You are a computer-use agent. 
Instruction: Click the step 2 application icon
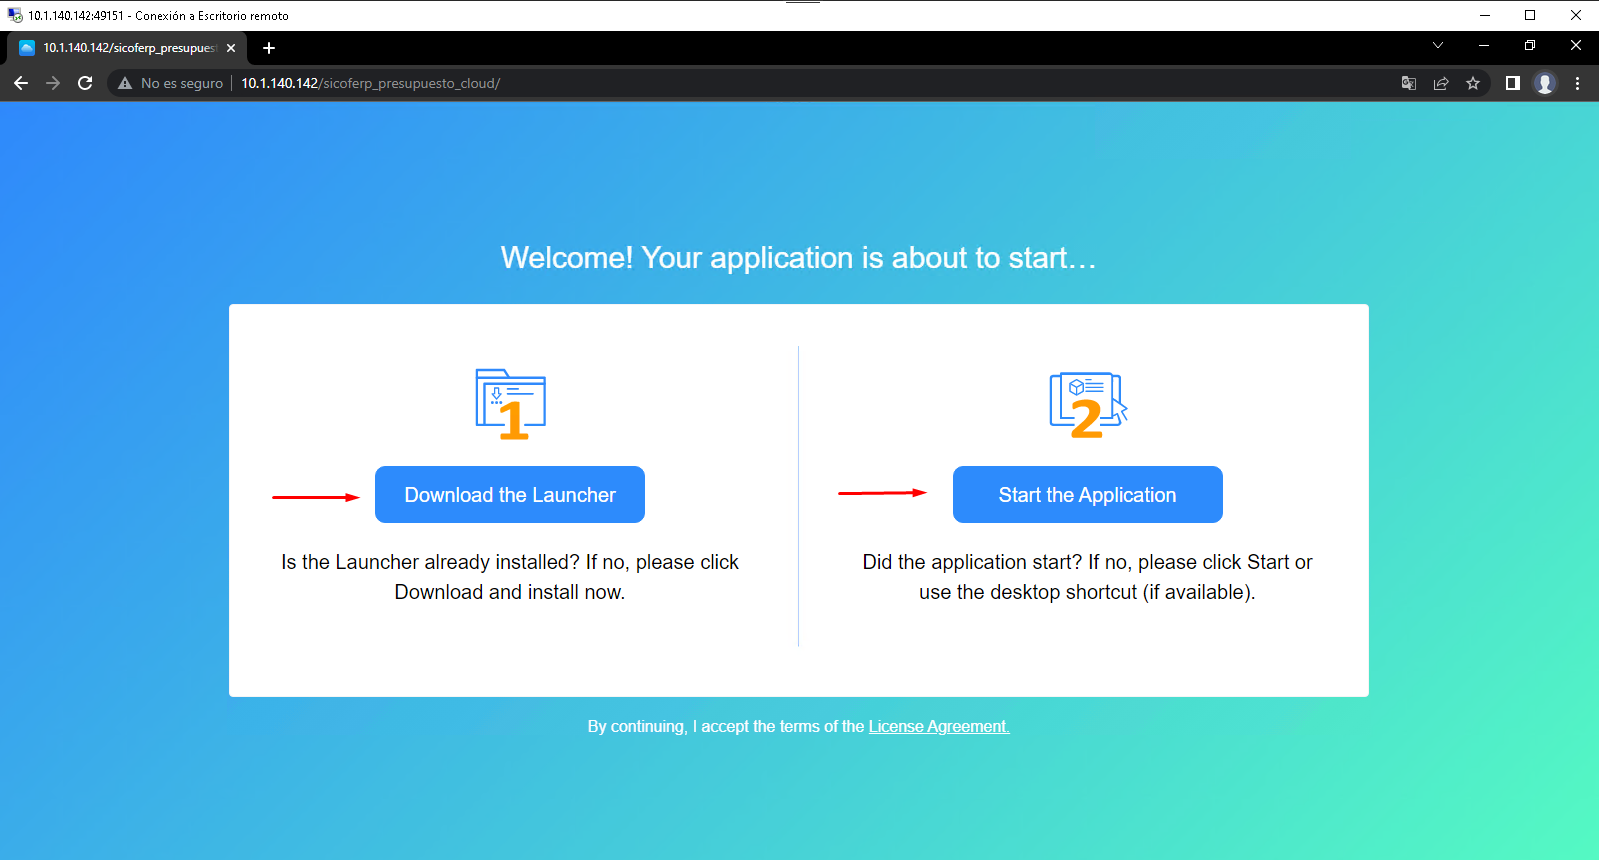pyautogui.click(x=1088, y=405)
